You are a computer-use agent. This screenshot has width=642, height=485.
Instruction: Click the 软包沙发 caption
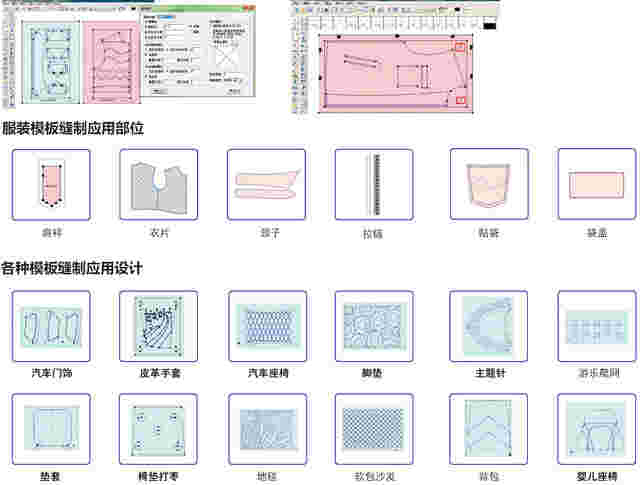pos(374,476)
